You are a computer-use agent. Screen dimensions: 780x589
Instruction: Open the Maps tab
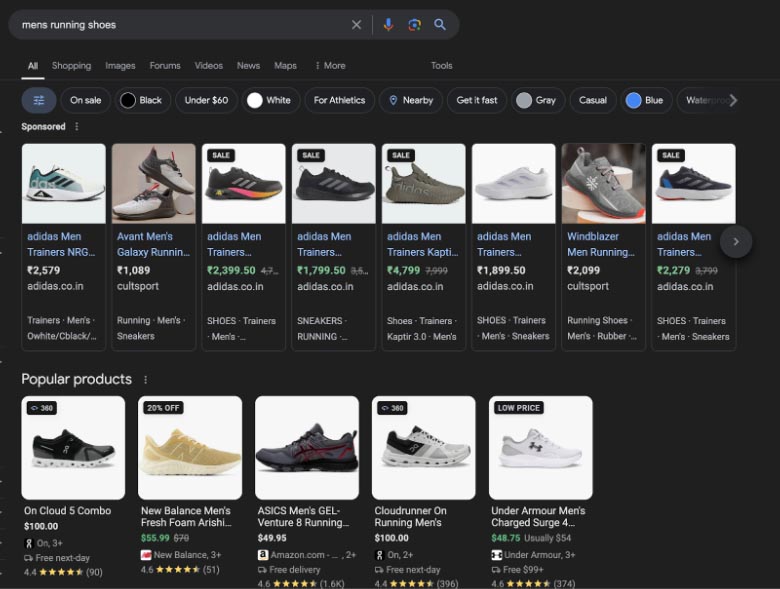tap(286, 66)
